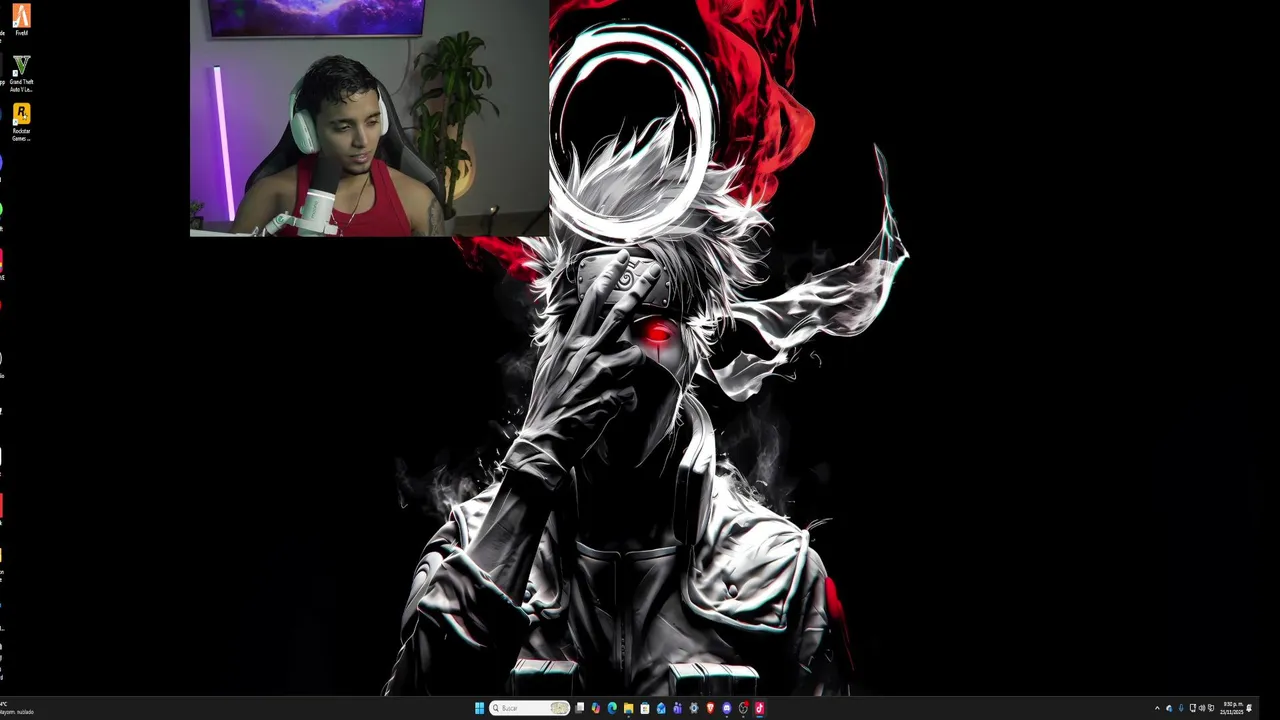
Task: Click the webcam overlay thumbnail
Action: coord(369,118)
